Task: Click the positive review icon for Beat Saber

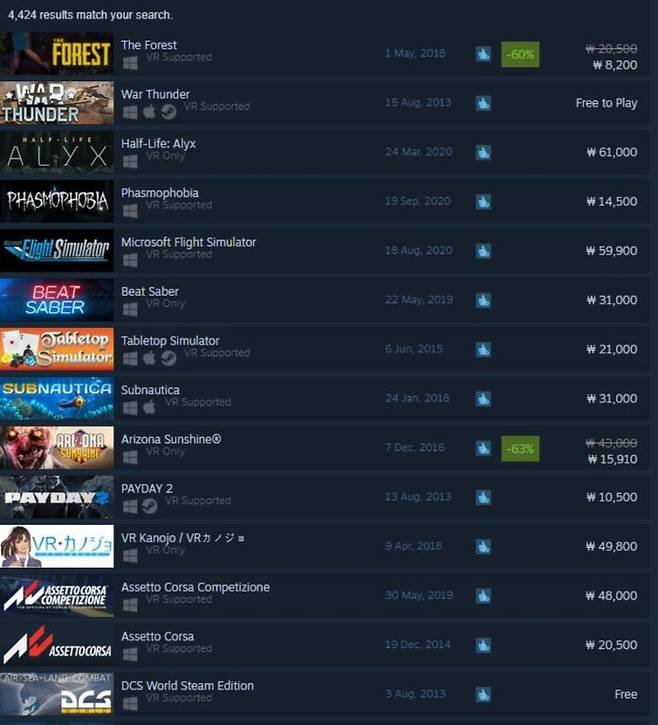Action: 483,300
